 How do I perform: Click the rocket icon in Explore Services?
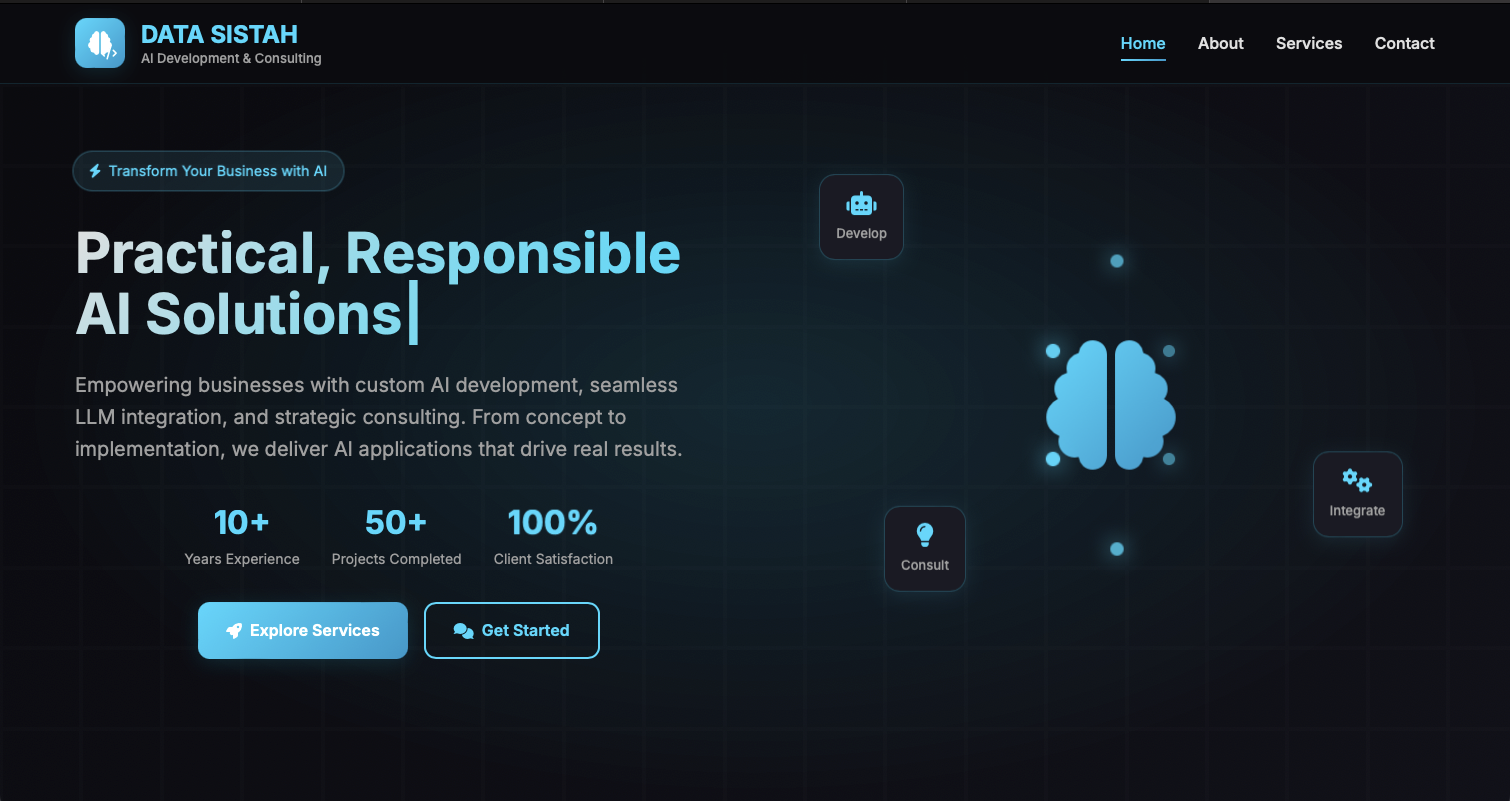pos(234,631)
